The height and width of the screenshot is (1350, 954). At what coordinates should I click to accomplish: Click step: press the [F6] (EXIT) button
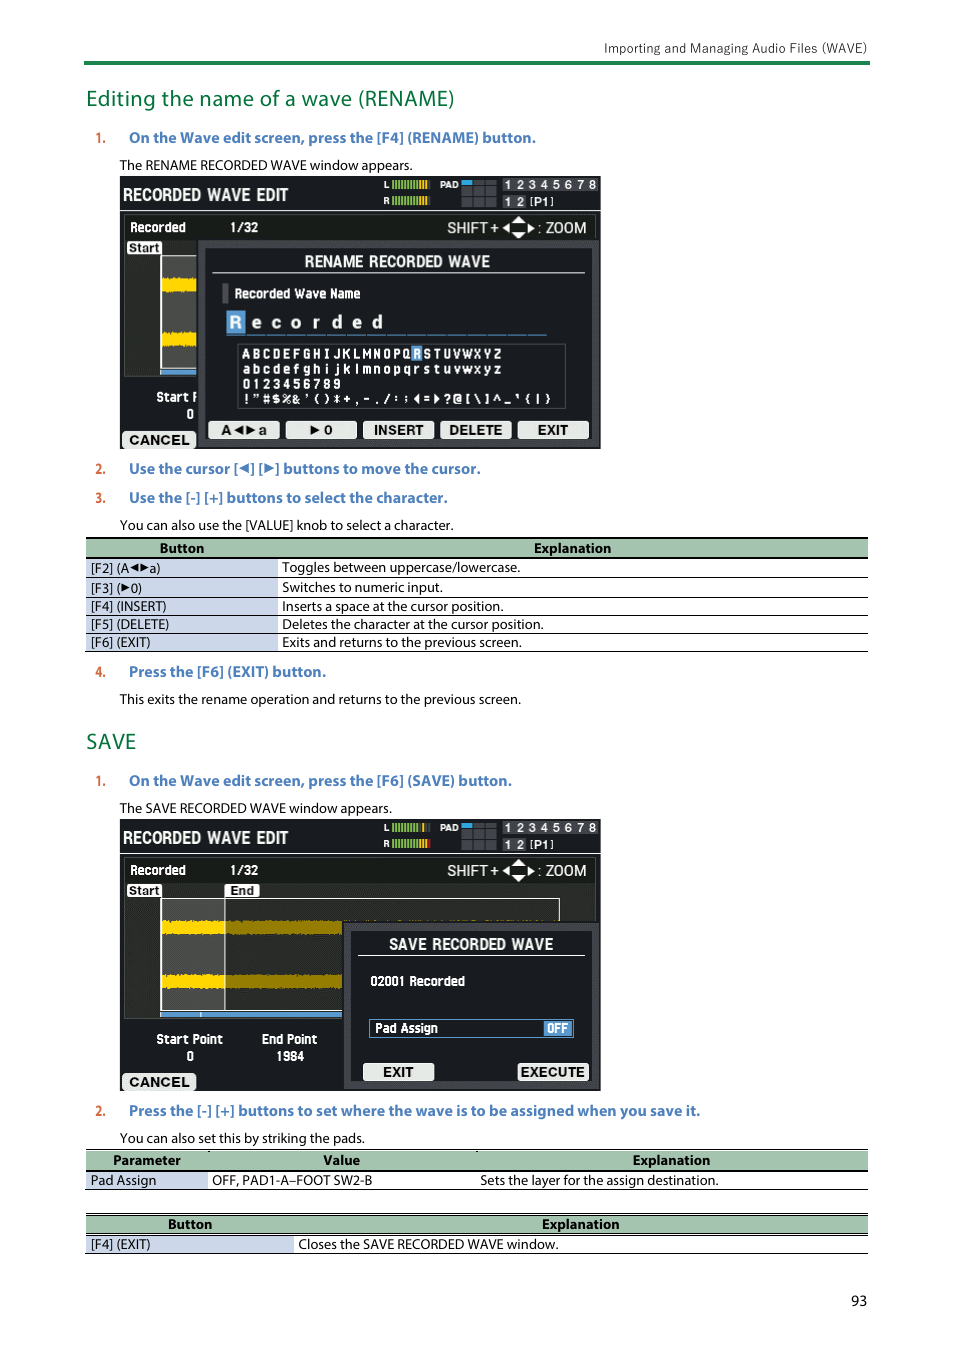(x=227, y=672)
